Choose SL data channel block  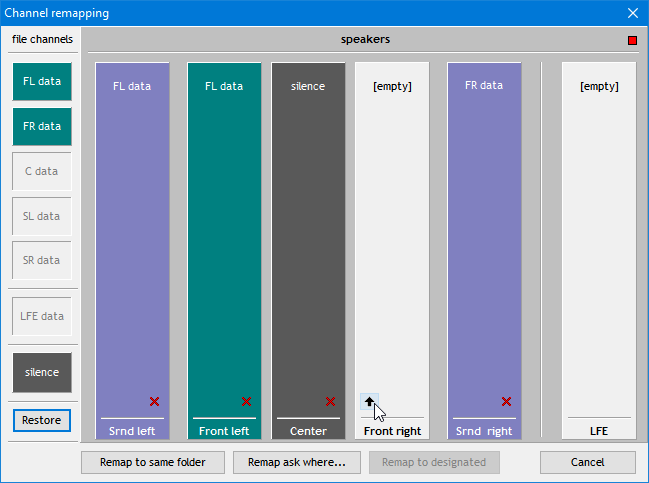coord(42,216)
